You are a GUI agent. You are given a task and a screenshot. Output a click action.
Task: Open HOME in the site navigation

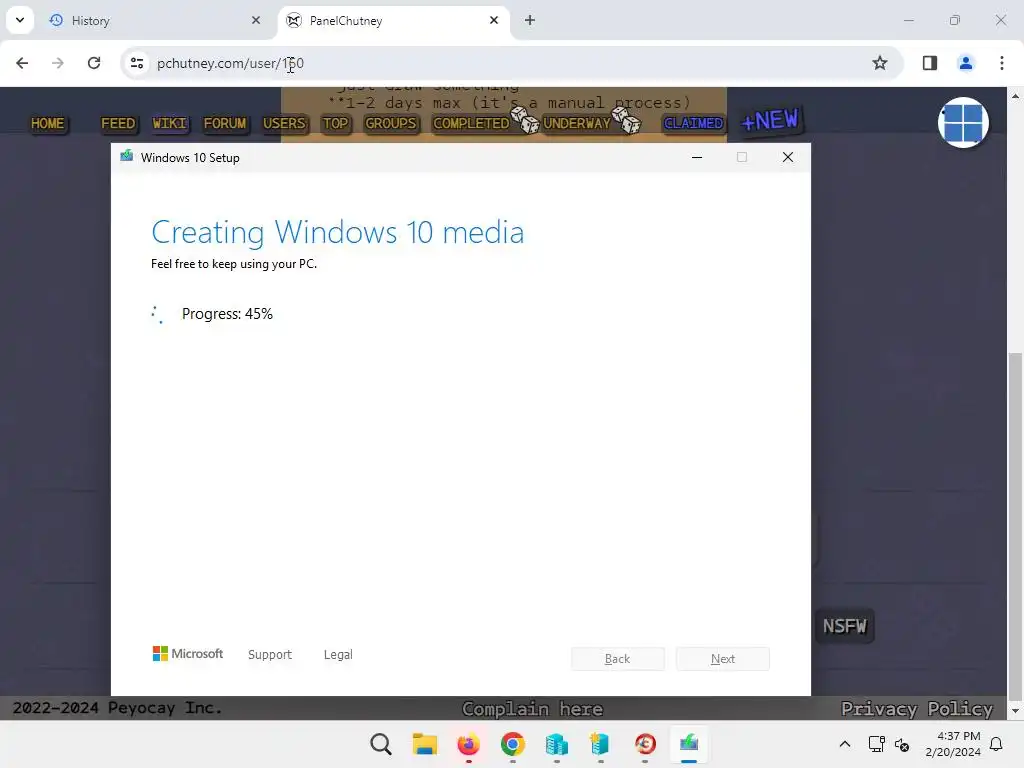(48, 123)
